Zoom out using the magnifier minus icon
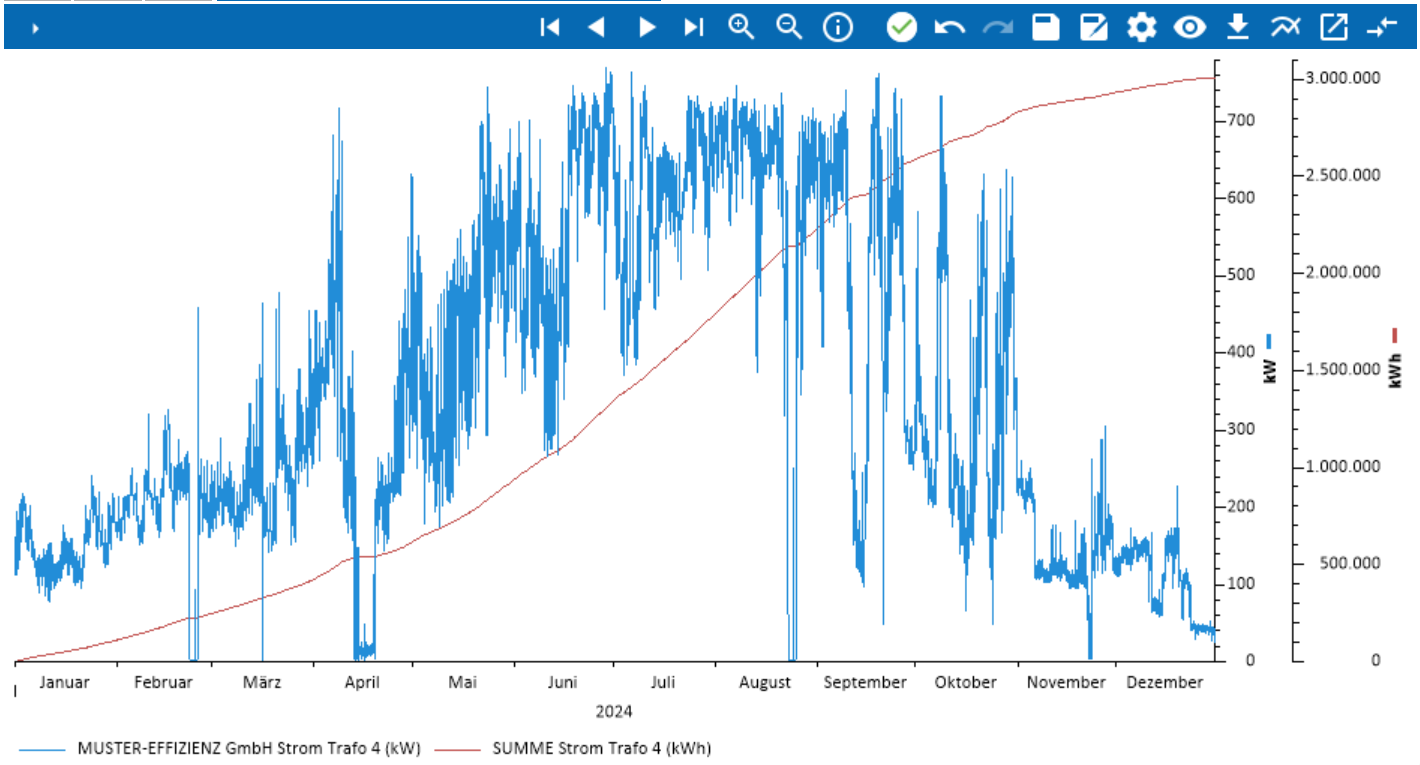Image resolution: width=1420 pixels, height=765 pixels. coord(789,27)
